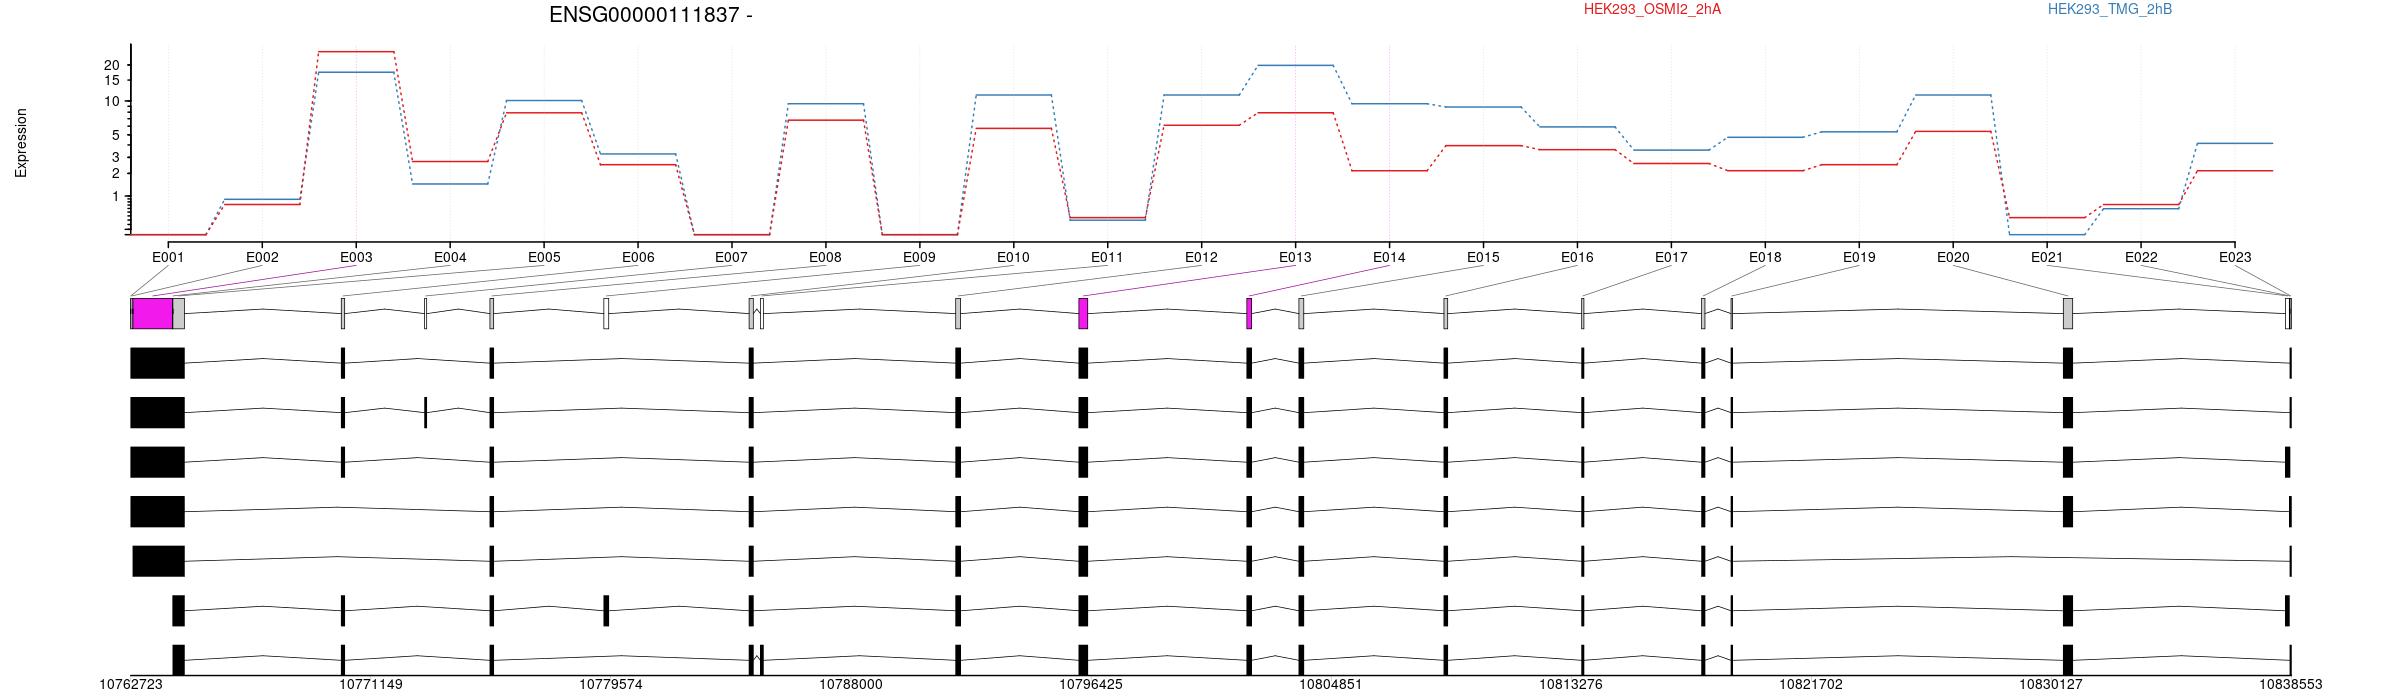Click genomic coordinate 10830127
Viewport: 2400px width, 700px height.
coord(2051,685)
